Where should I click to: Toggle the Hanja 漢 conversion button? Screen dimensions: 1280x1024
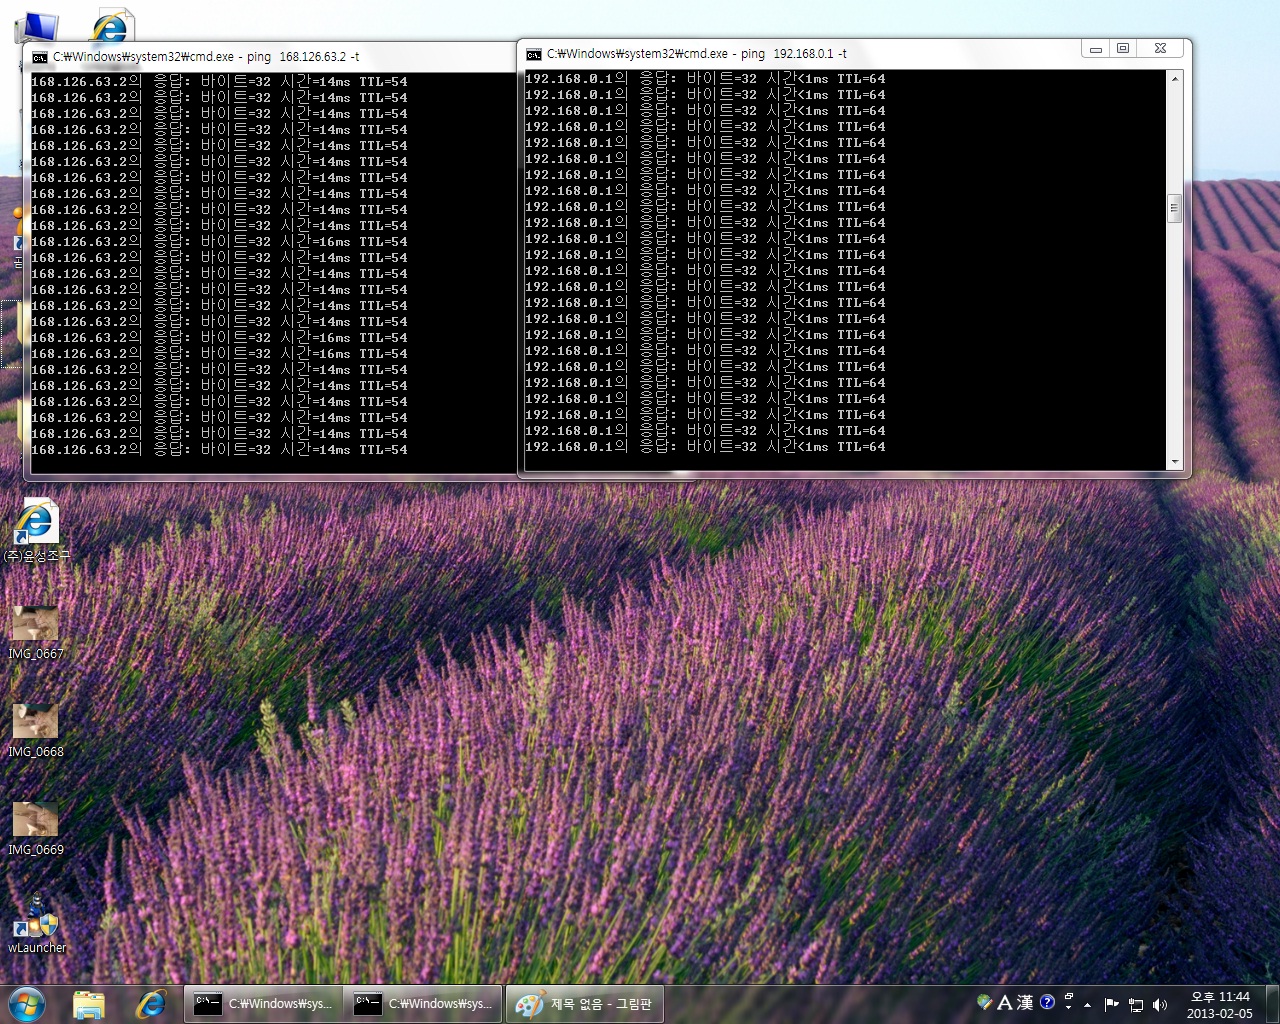[x=1025, y=1002]
